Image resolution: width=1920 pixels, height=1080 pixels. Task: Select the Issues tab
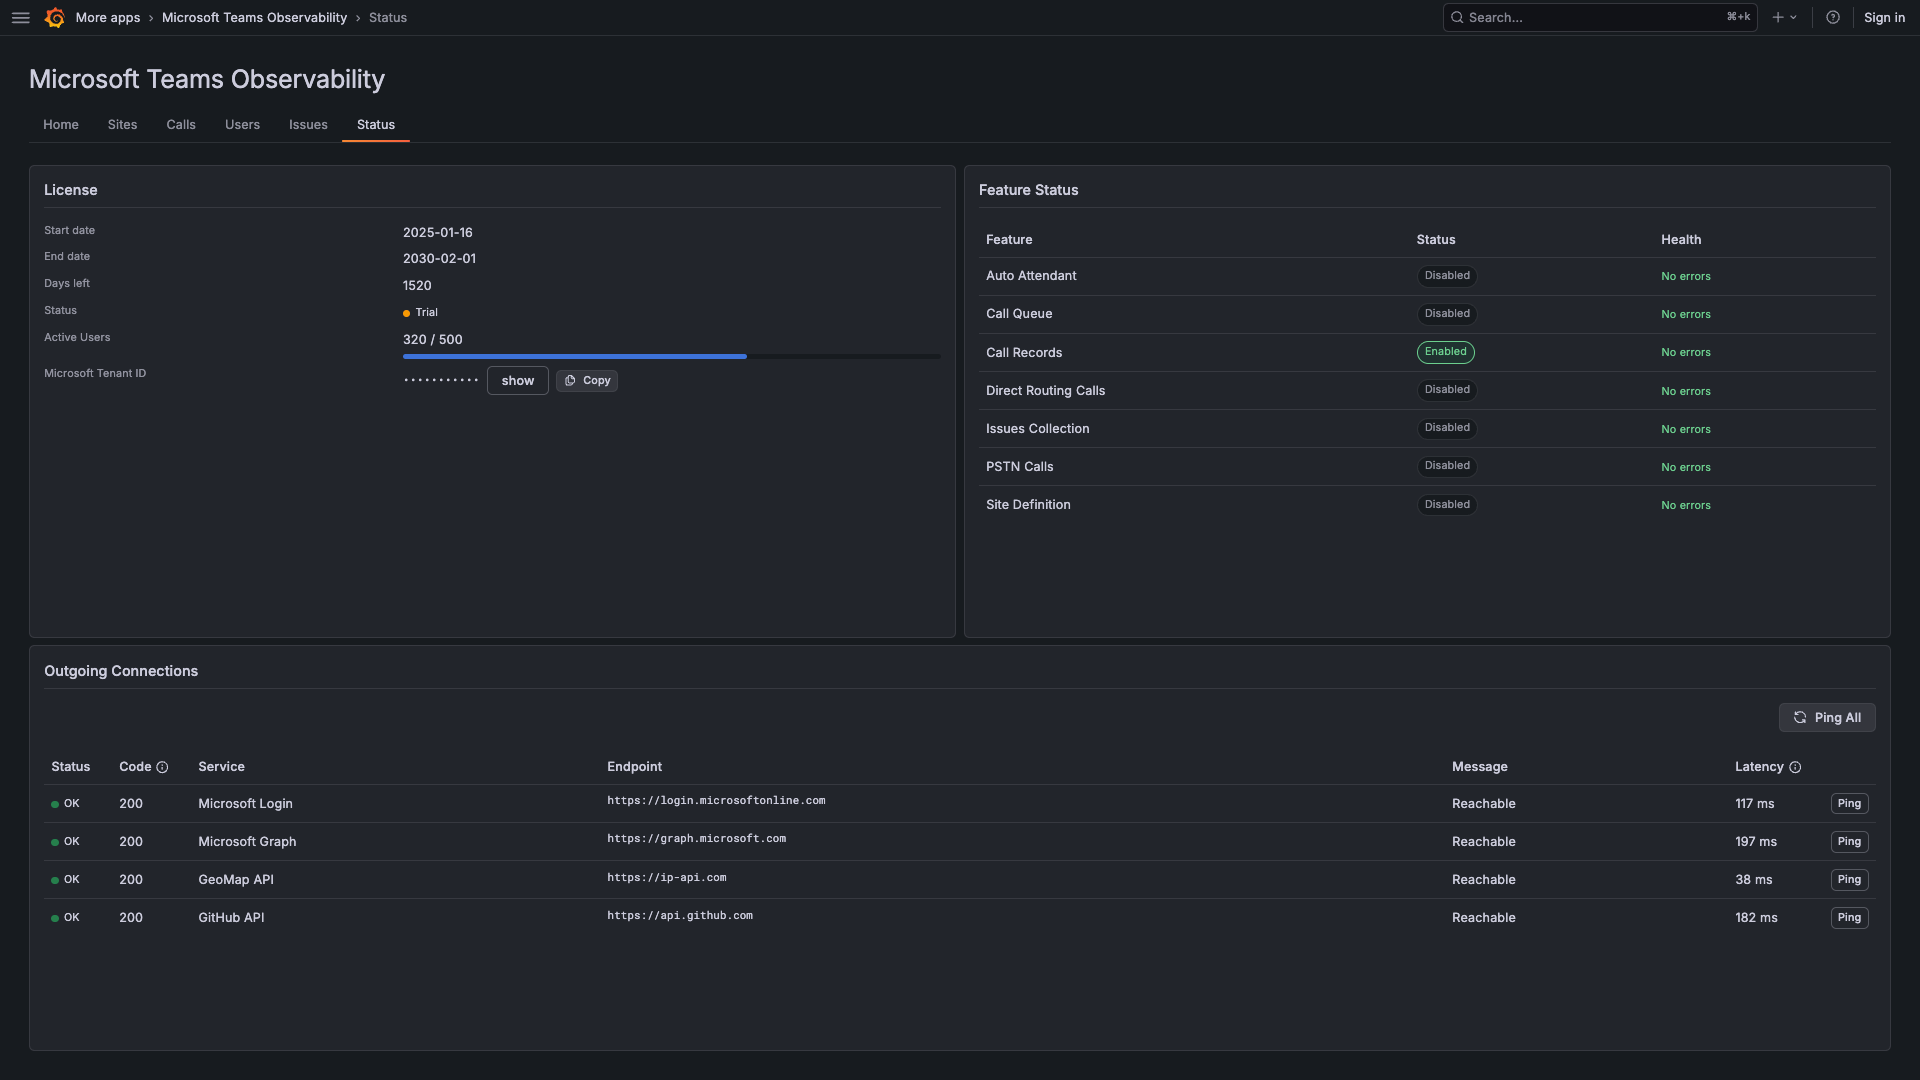pos(308,125)
